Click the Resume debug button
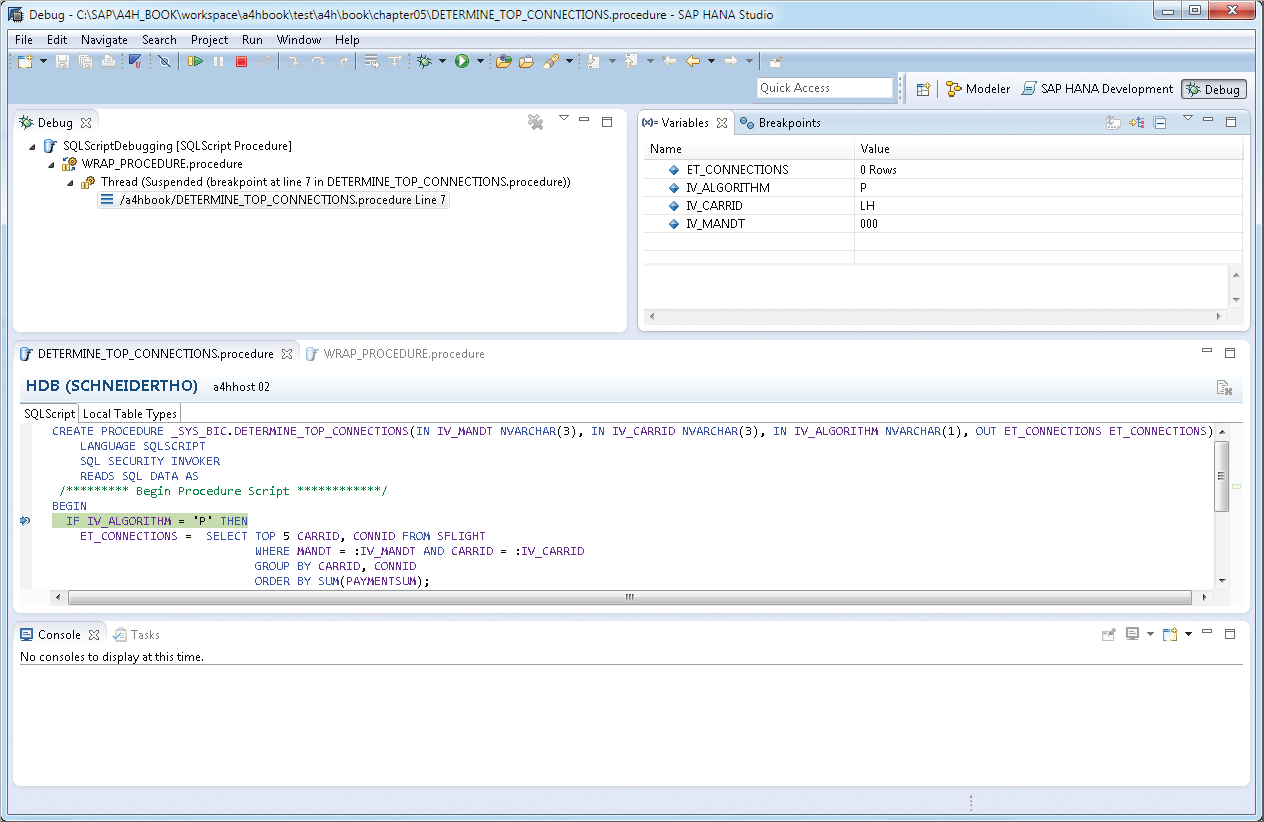The height and width of the screenshot is (822, 1264). (x=195, y=62)
